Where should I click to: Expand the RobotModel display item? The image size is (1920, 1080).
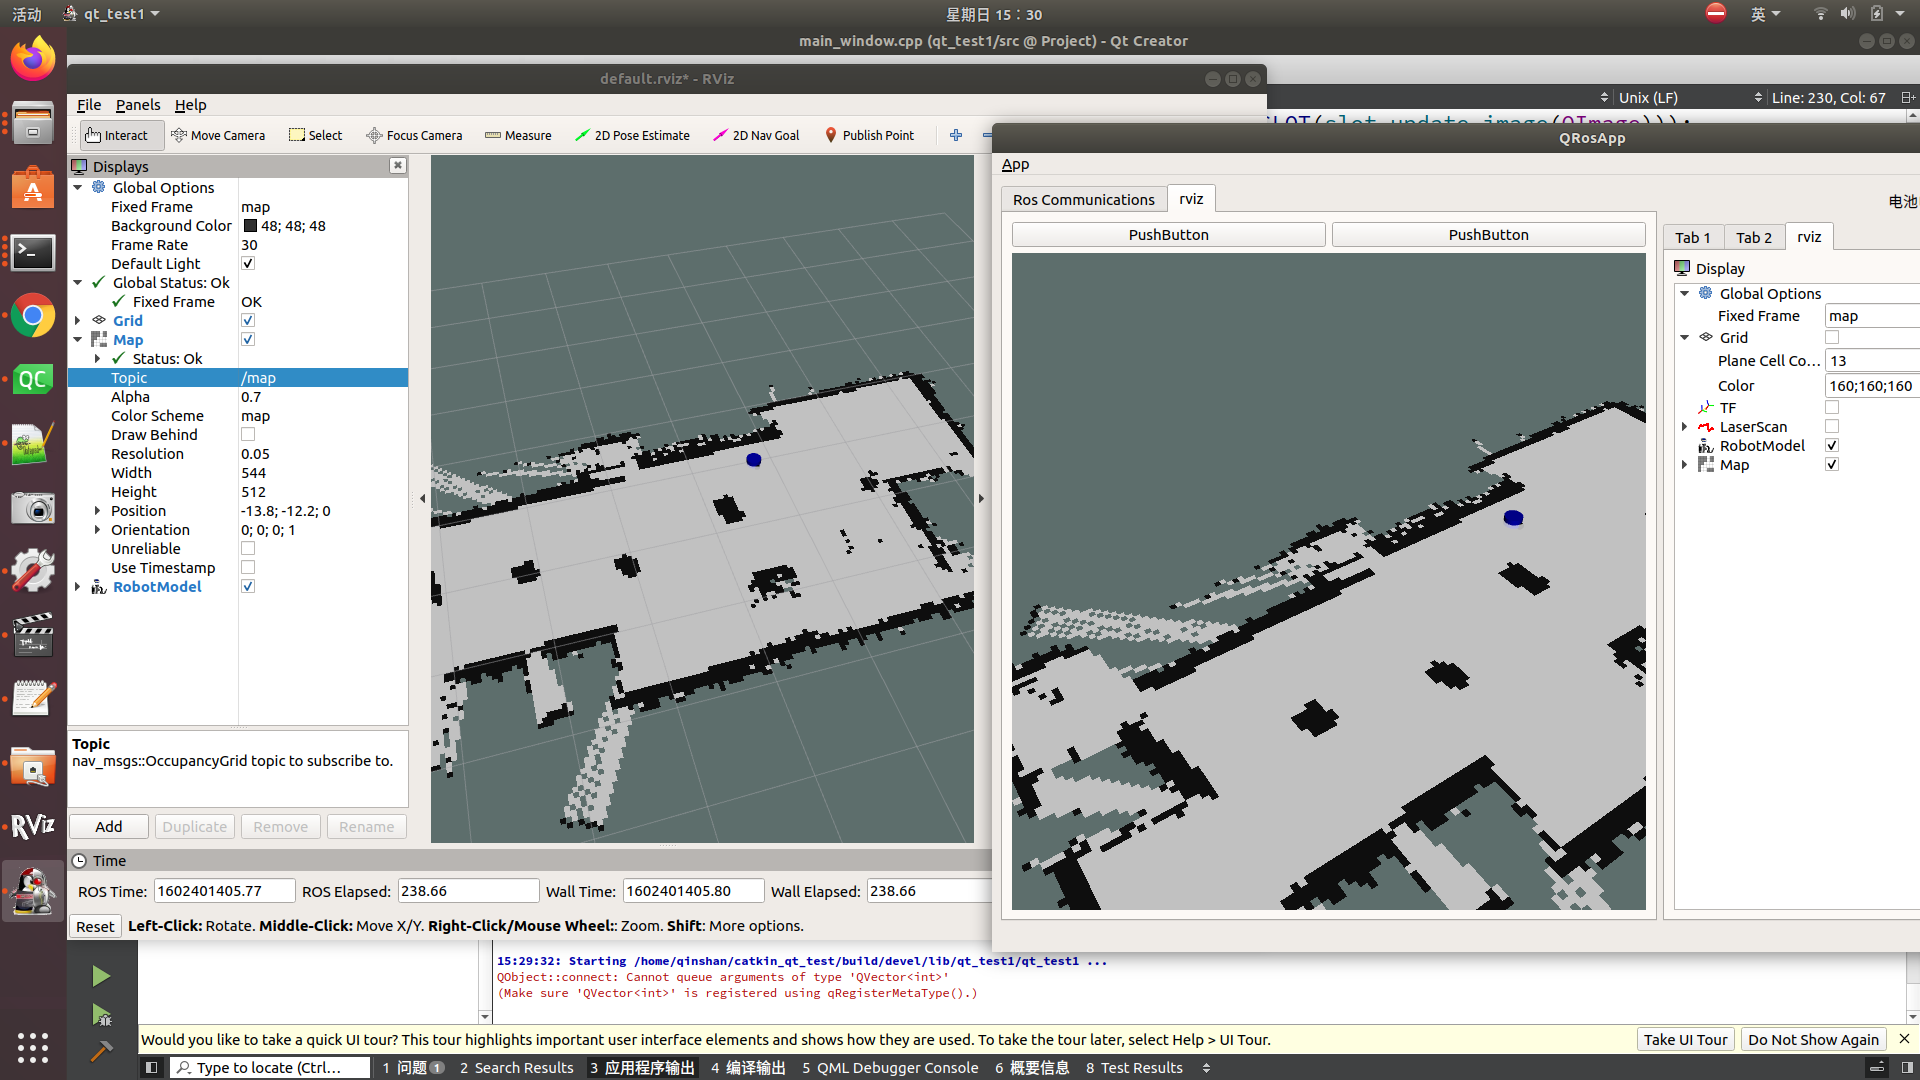pos(78,587)
